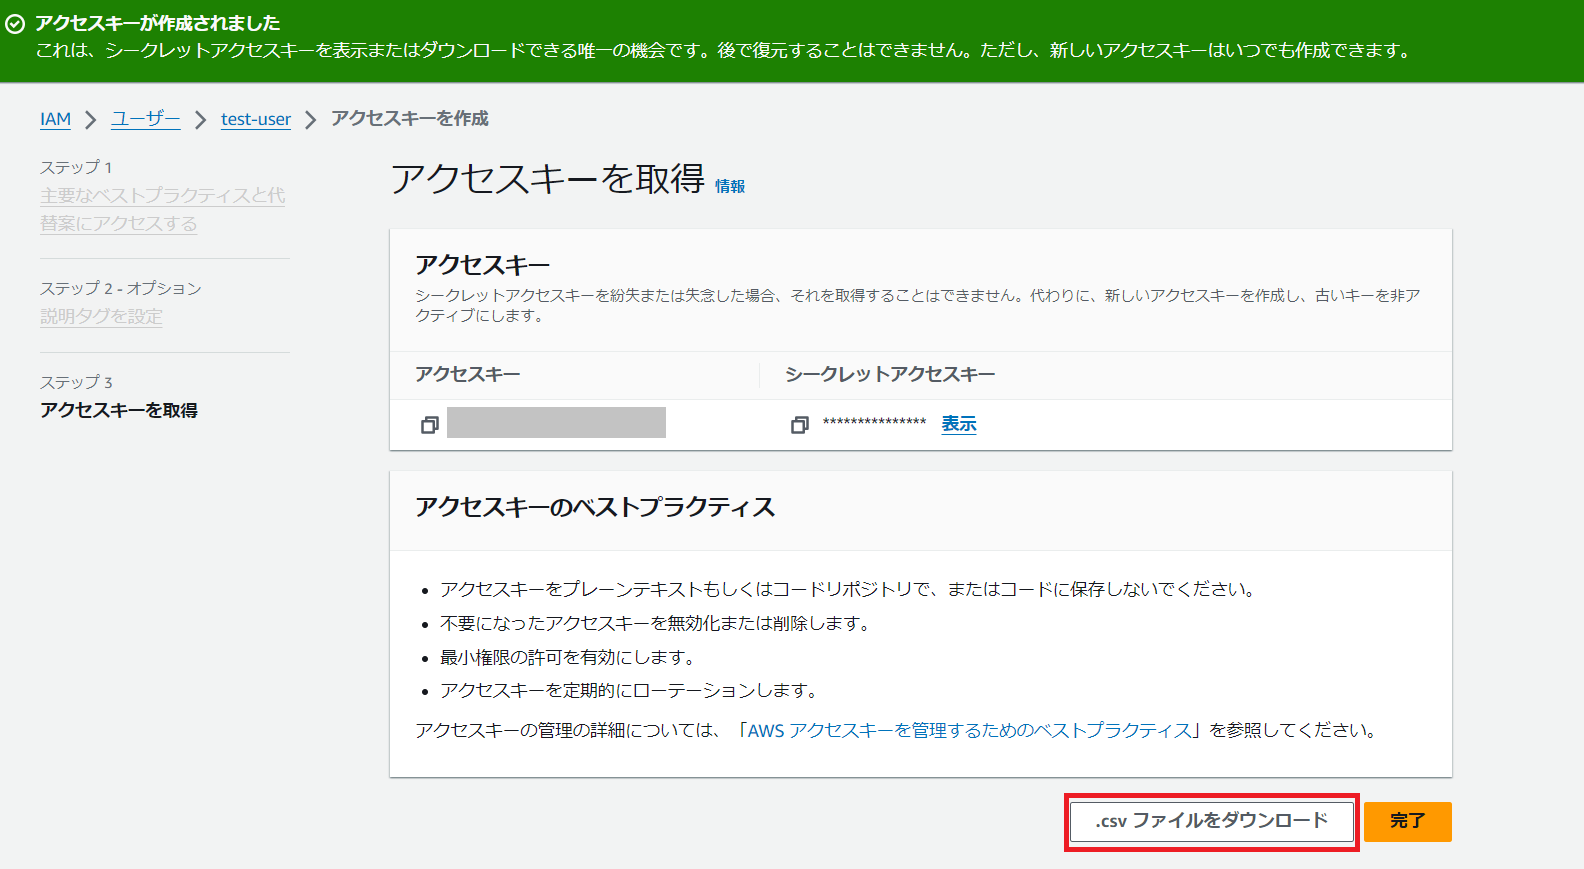The image size is (1584, 869).
Task: Click the chevron after the IAM breadcrumb
Action: [x=91, y=120]
